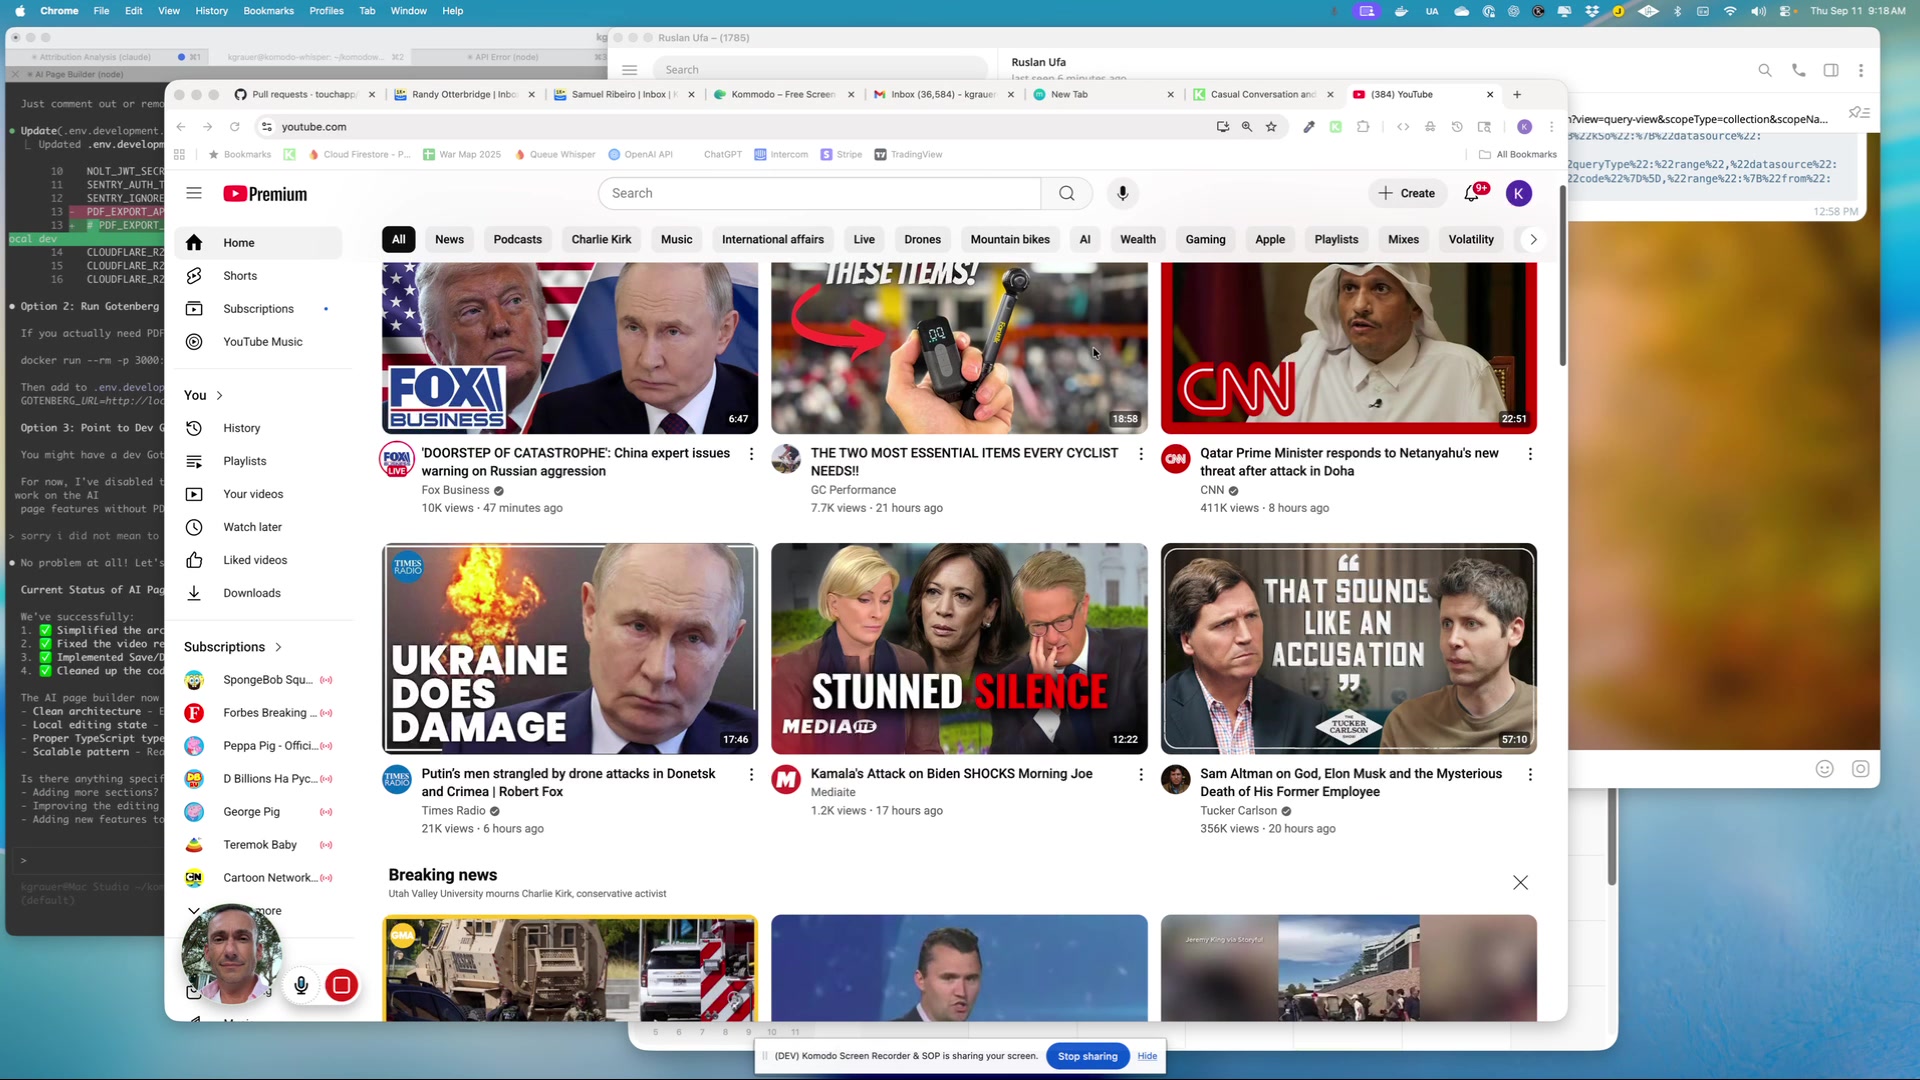
Task: Open the Sam Altman video title
Action: [1351, 783]
